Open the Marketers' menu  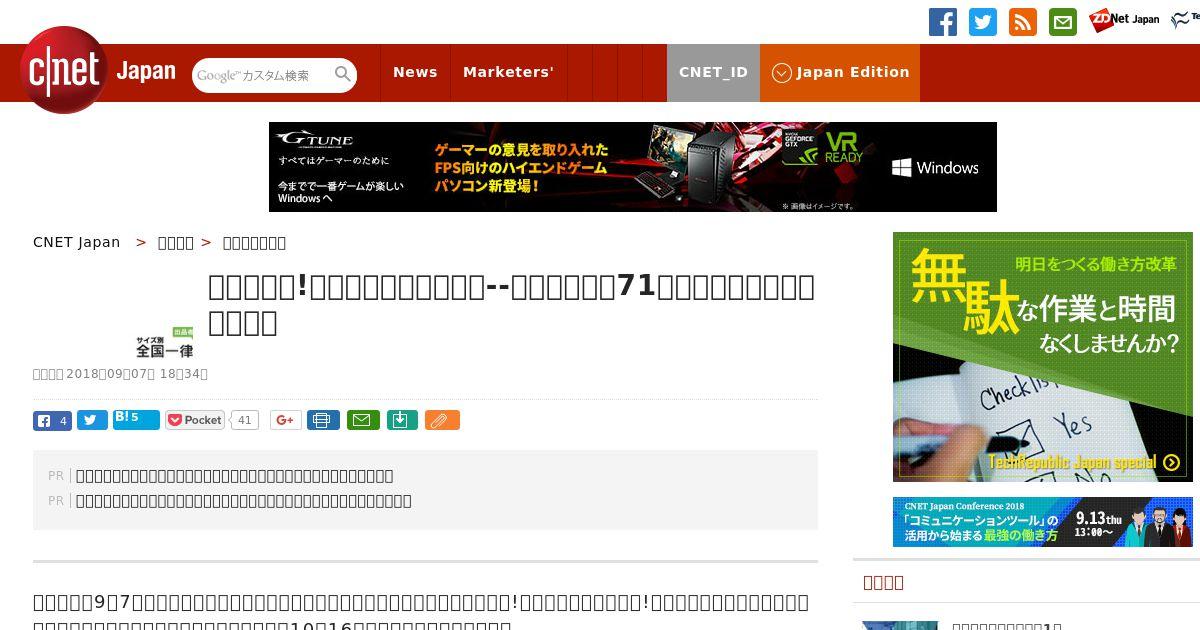pyautogui.click(x=508, y=72)
